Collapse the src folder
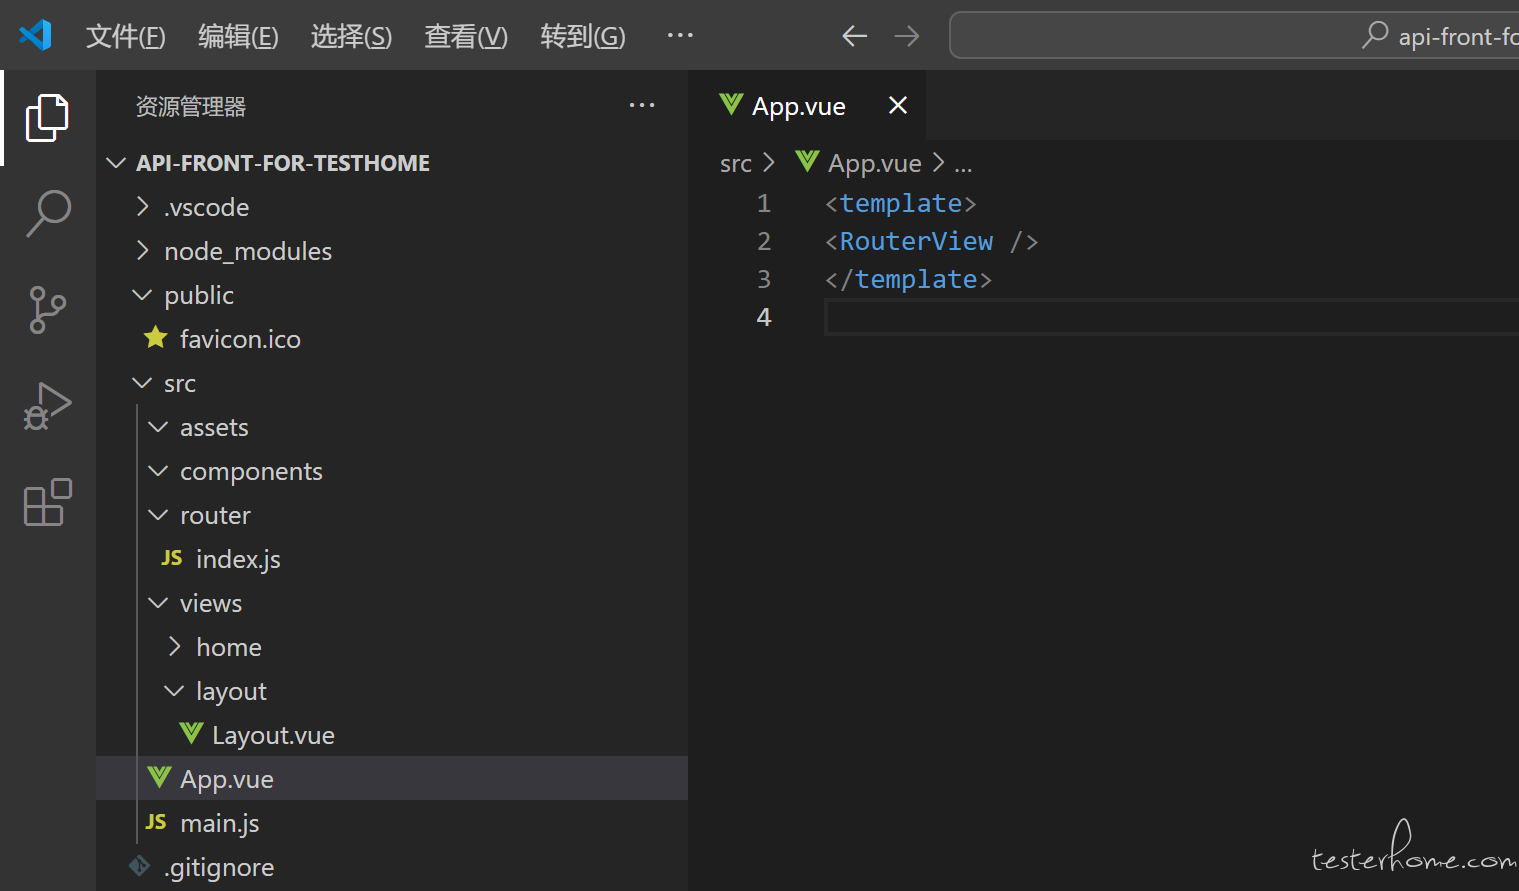 143,383
